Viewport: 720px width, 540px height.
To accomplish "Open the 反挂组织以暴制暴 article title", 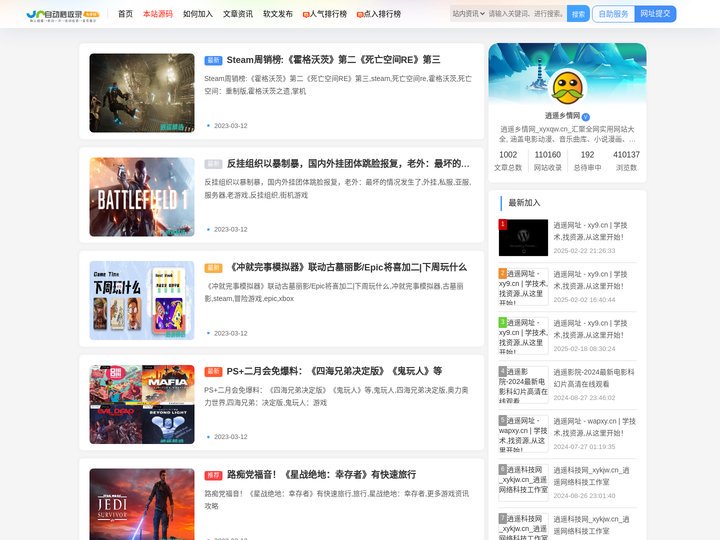I will 348,163.
